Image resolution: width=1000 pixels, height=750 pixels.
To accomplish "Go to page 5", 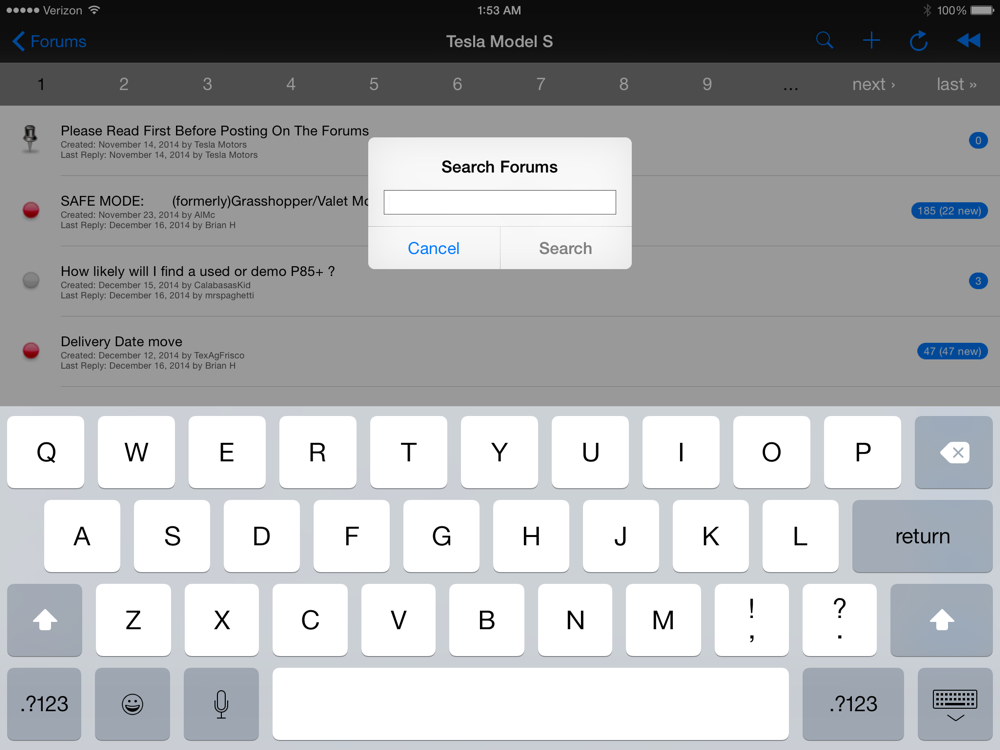I will (x=374, y=84).
